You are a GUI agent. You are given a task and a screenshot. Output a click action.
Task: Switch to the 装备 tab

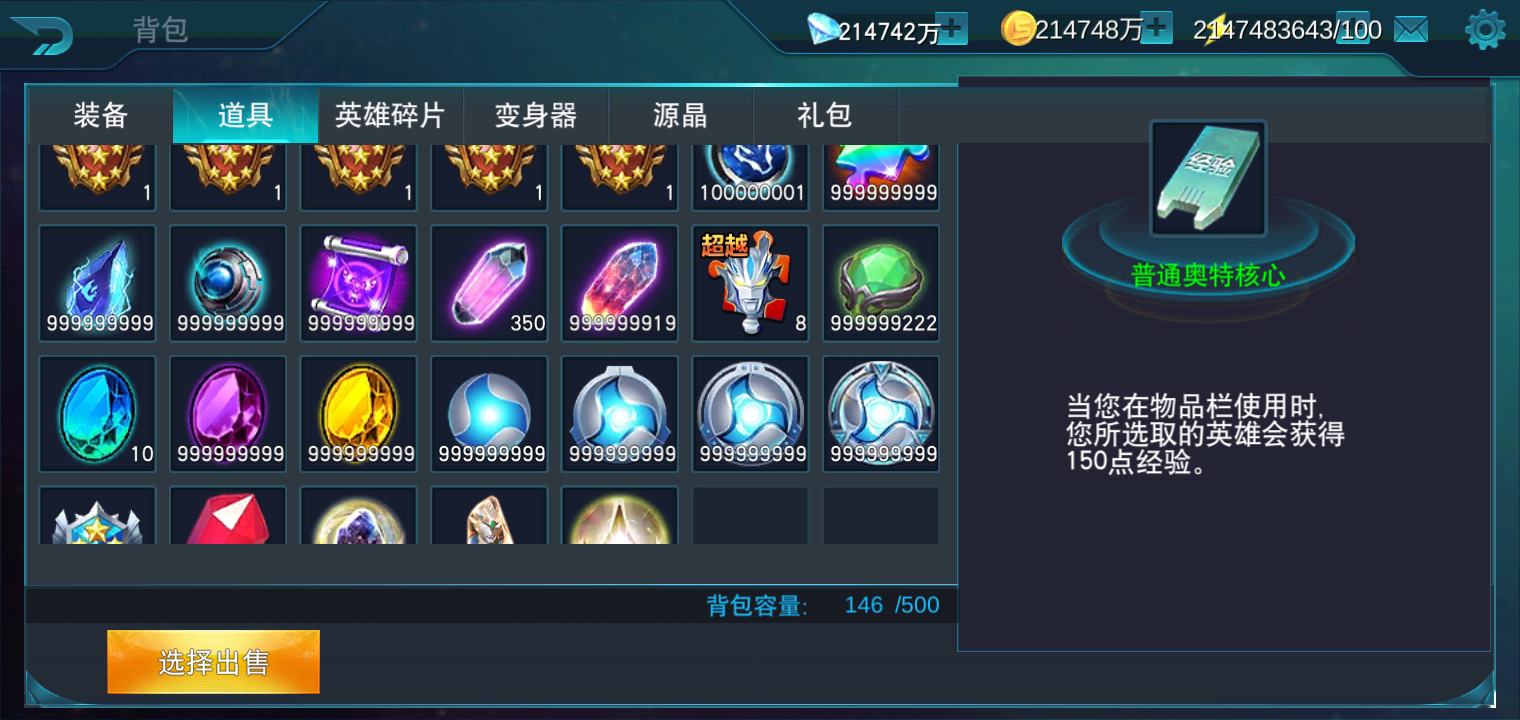[x=101, y=115]
